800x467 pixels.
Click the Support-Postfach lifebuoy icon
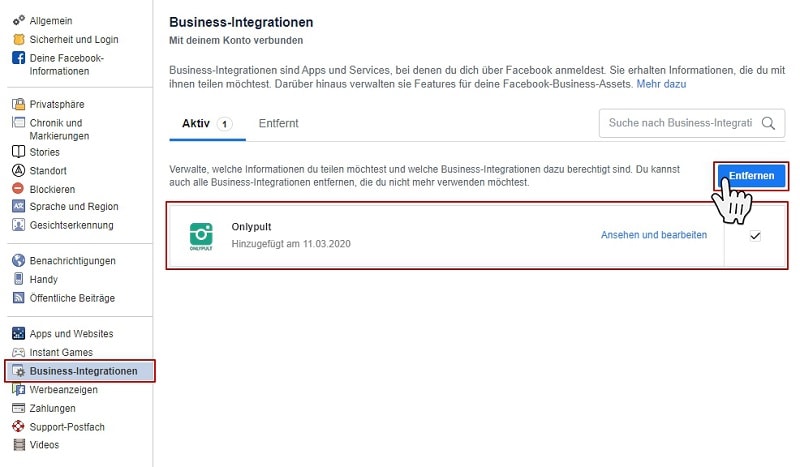pyautogui.click(x=17, y=427)
